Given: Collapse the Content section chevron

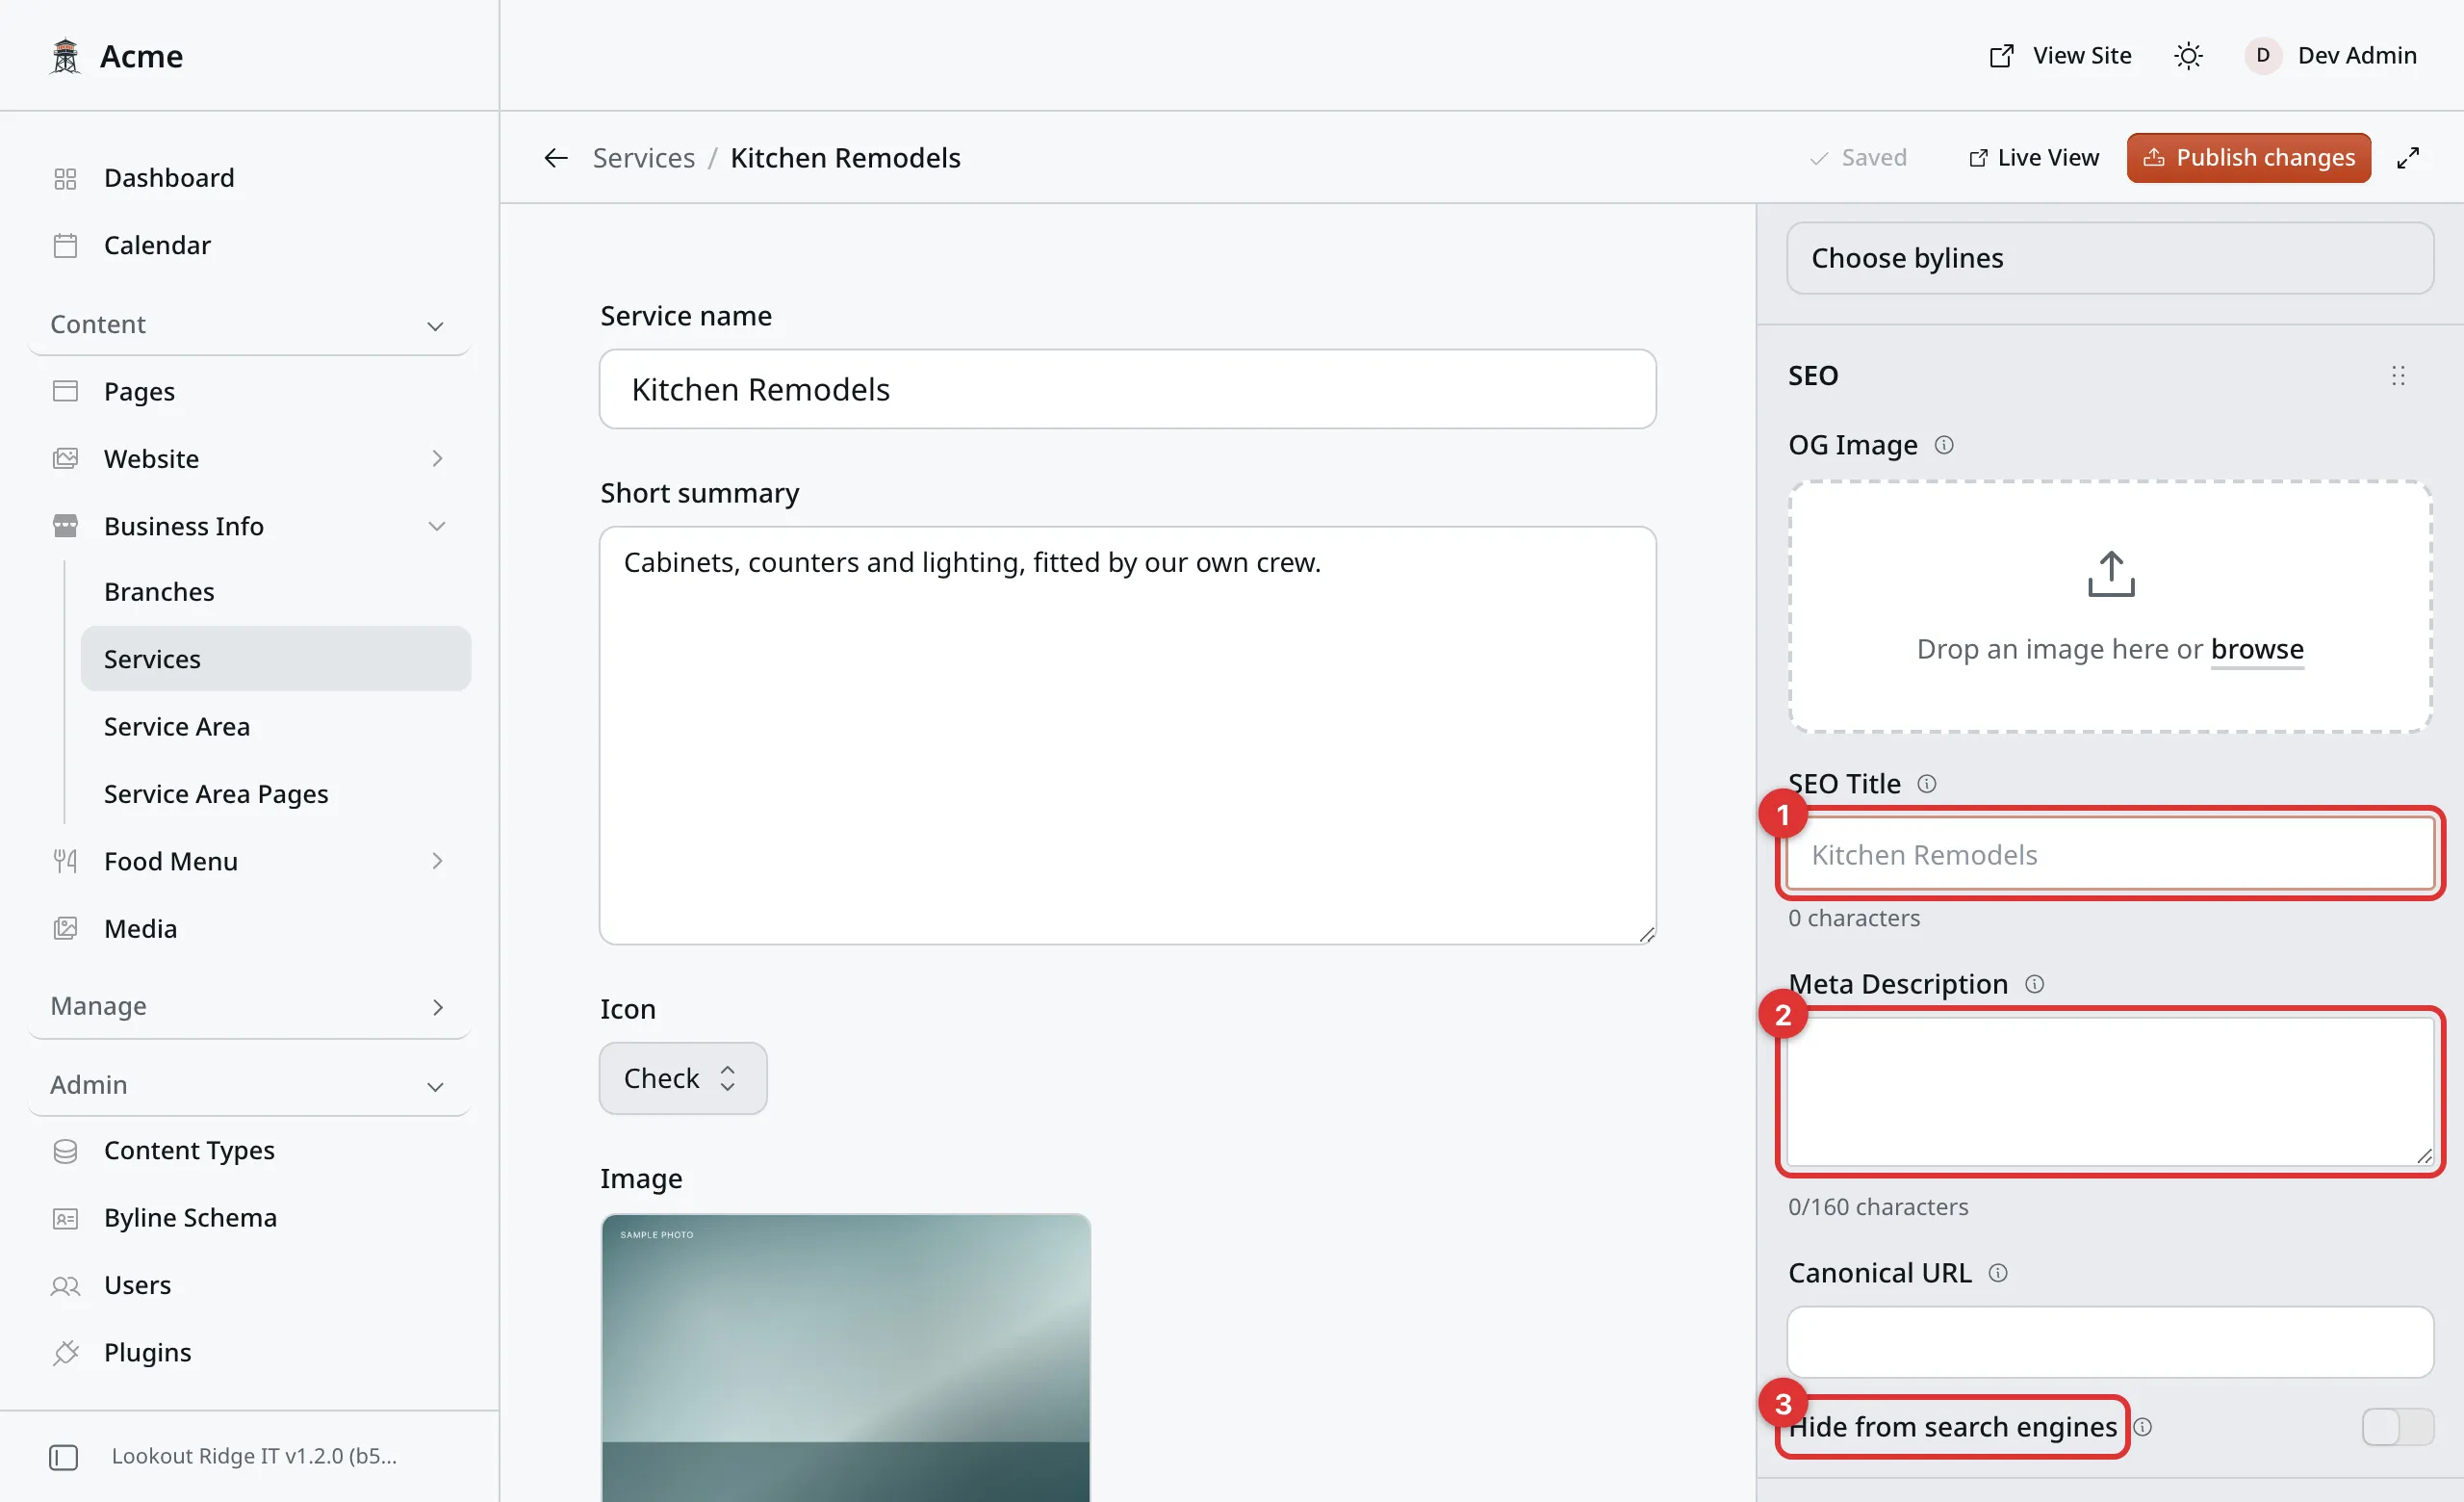Looking at the screenshot, I should pos(435,326).
